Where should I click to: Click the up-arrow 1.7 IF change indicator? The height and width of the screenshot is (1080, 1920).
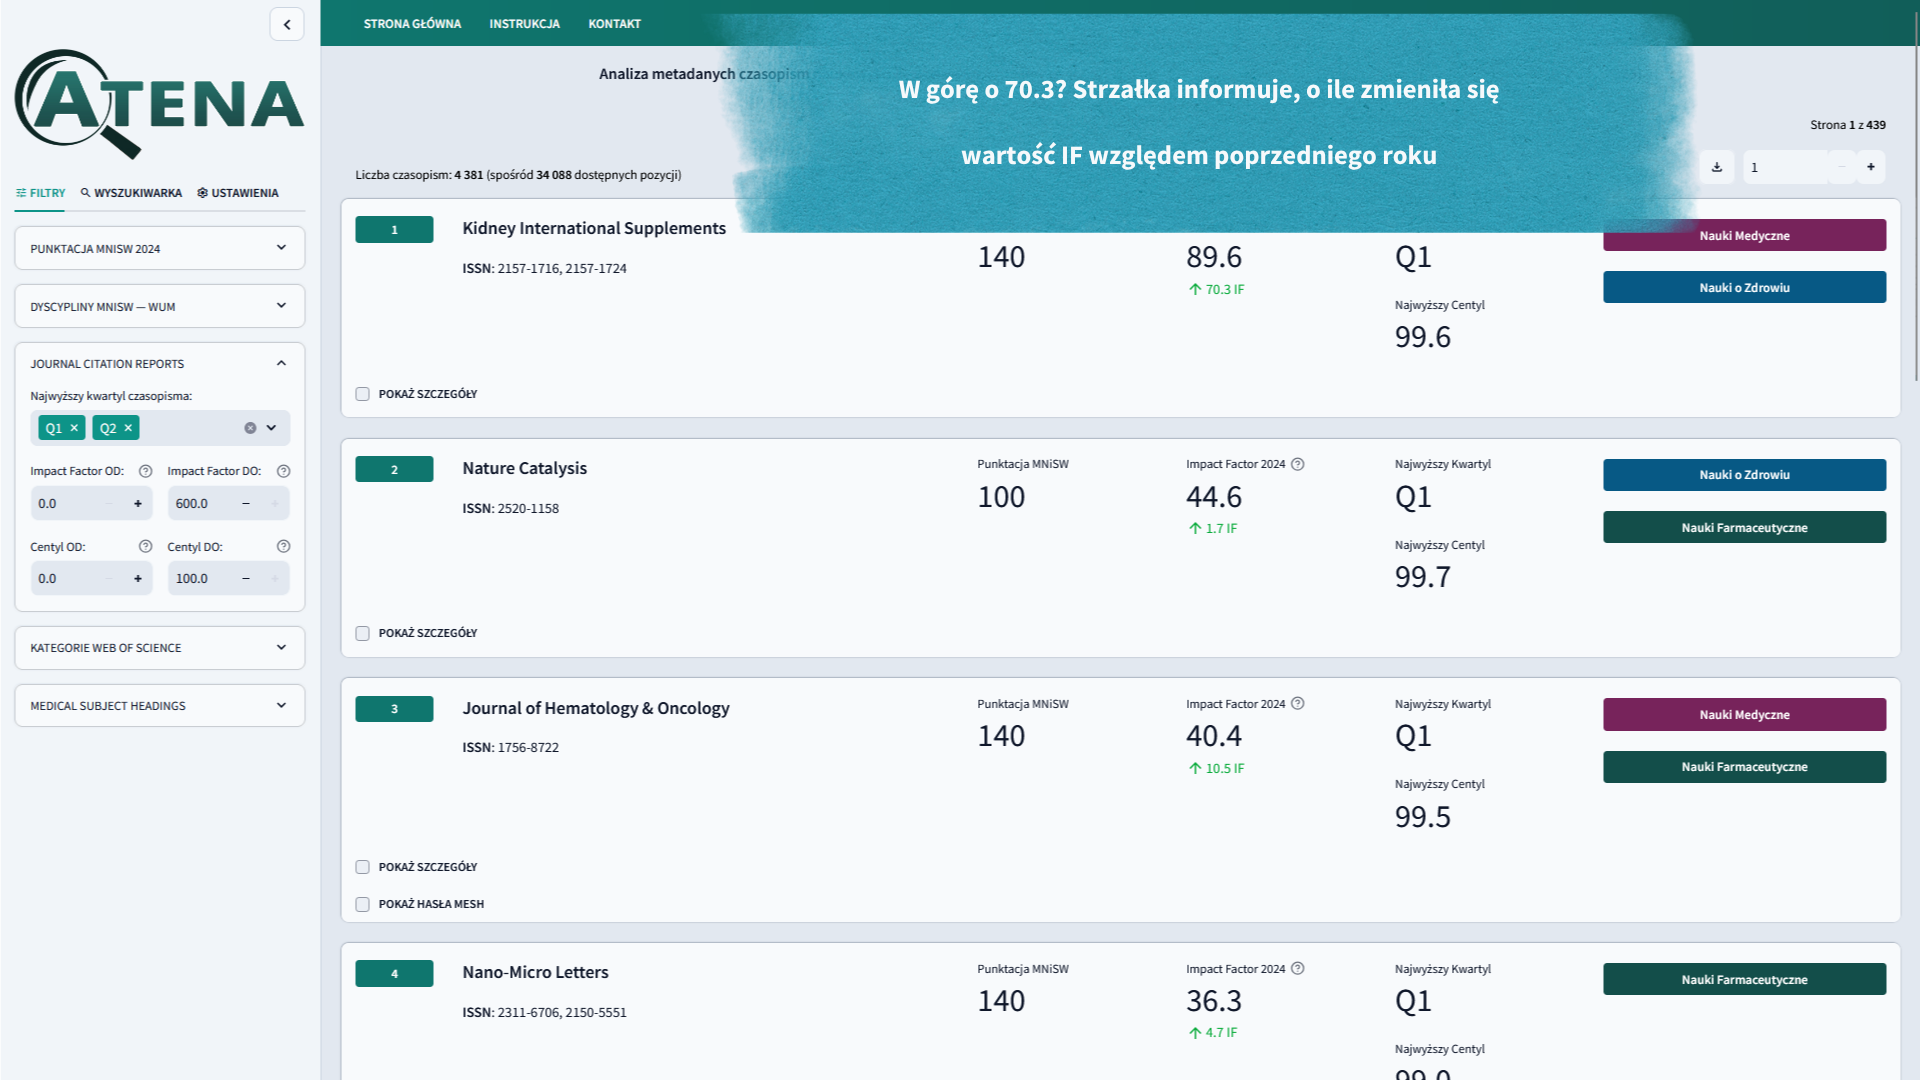point(1212,528)
